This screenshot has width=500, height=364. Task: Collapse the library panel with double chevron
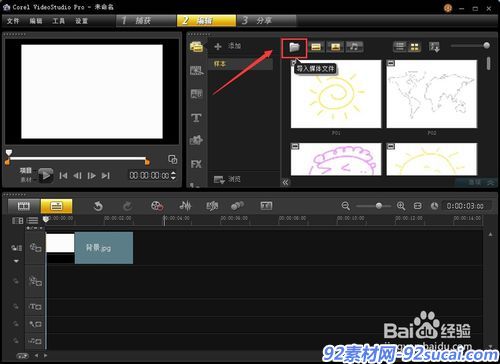(286, 182)
